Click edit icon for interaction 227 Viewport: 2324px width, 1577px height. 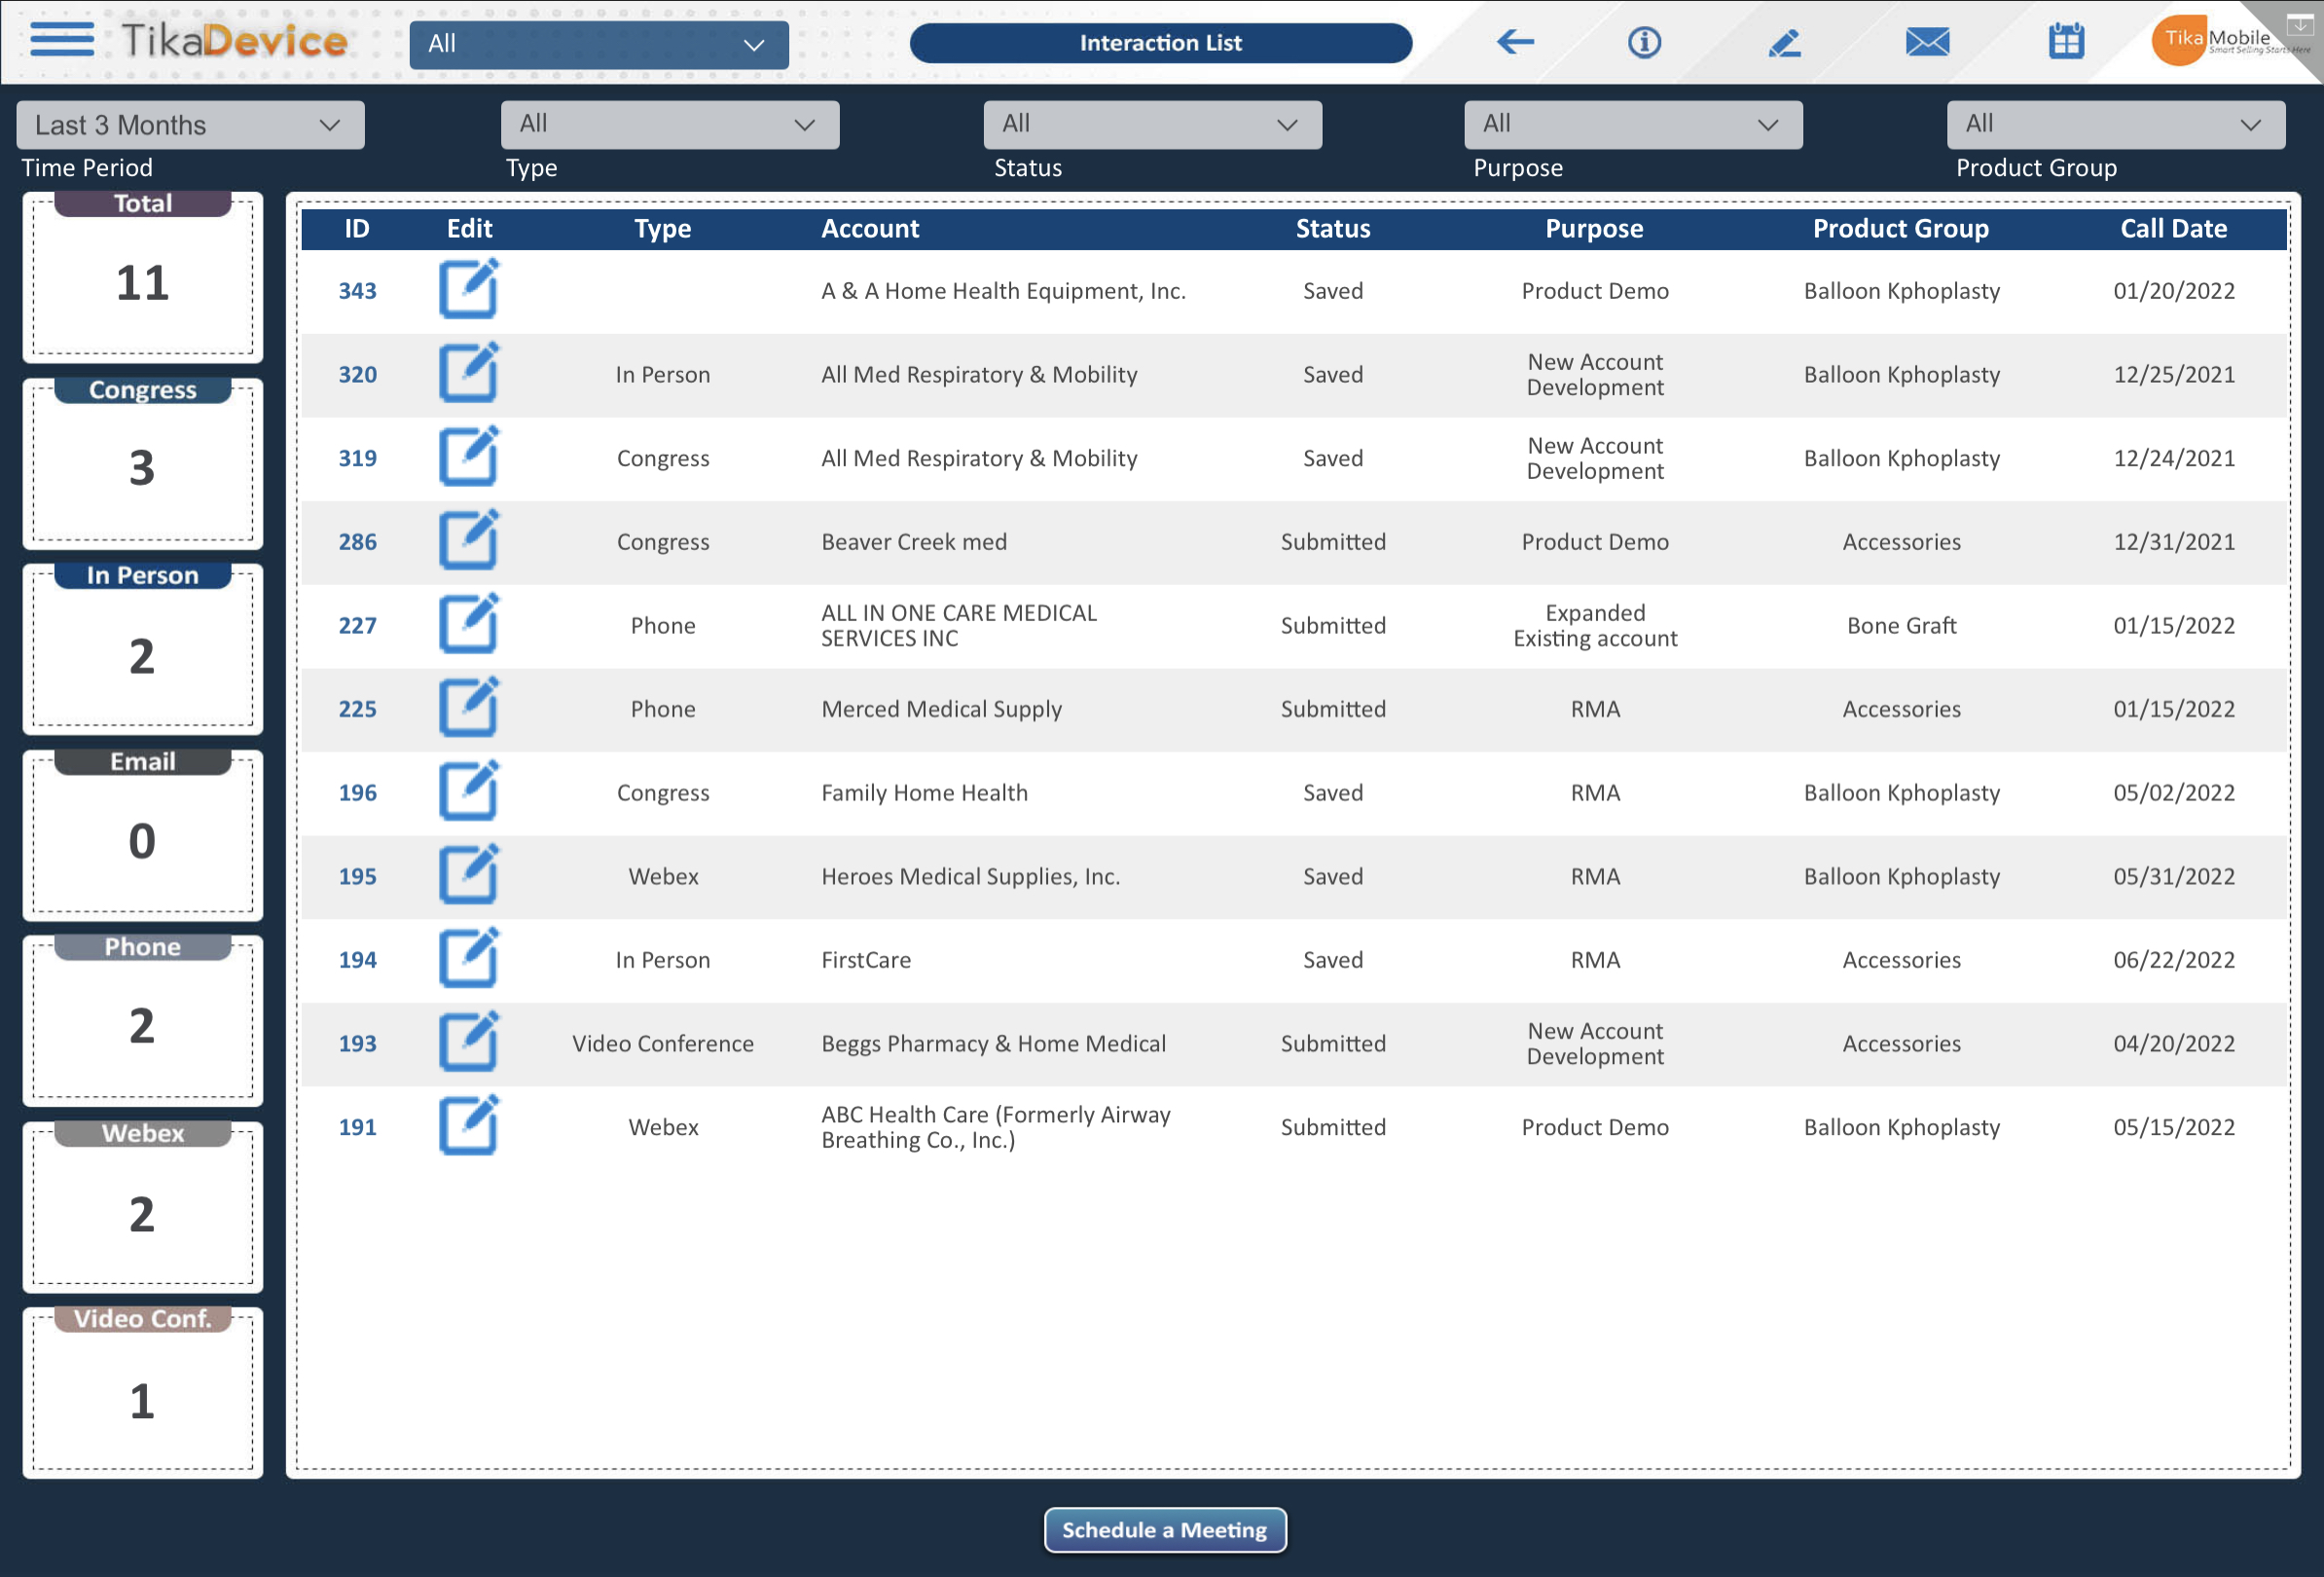pyautogui.click(x=468, y=625)
